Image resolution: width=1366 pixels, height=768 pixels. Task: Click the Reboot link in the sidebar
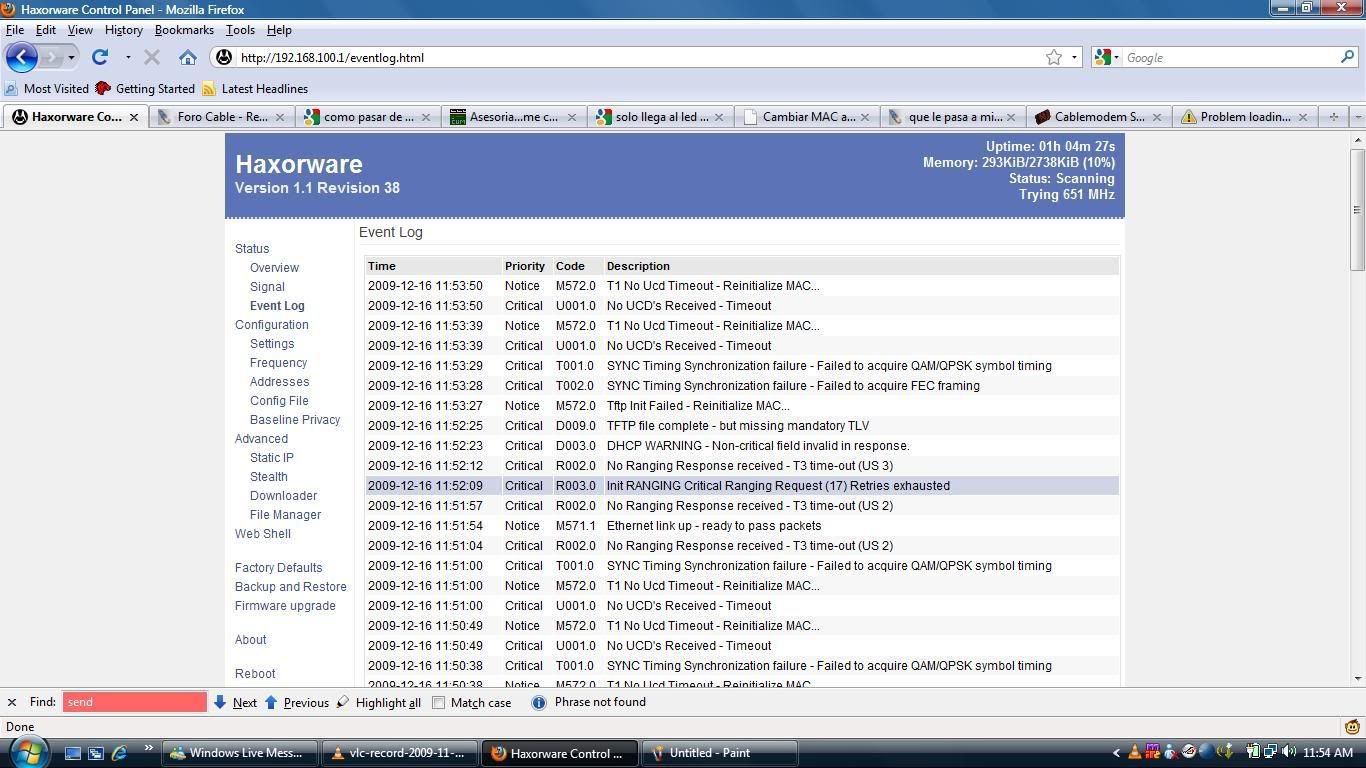coord(255,674)
